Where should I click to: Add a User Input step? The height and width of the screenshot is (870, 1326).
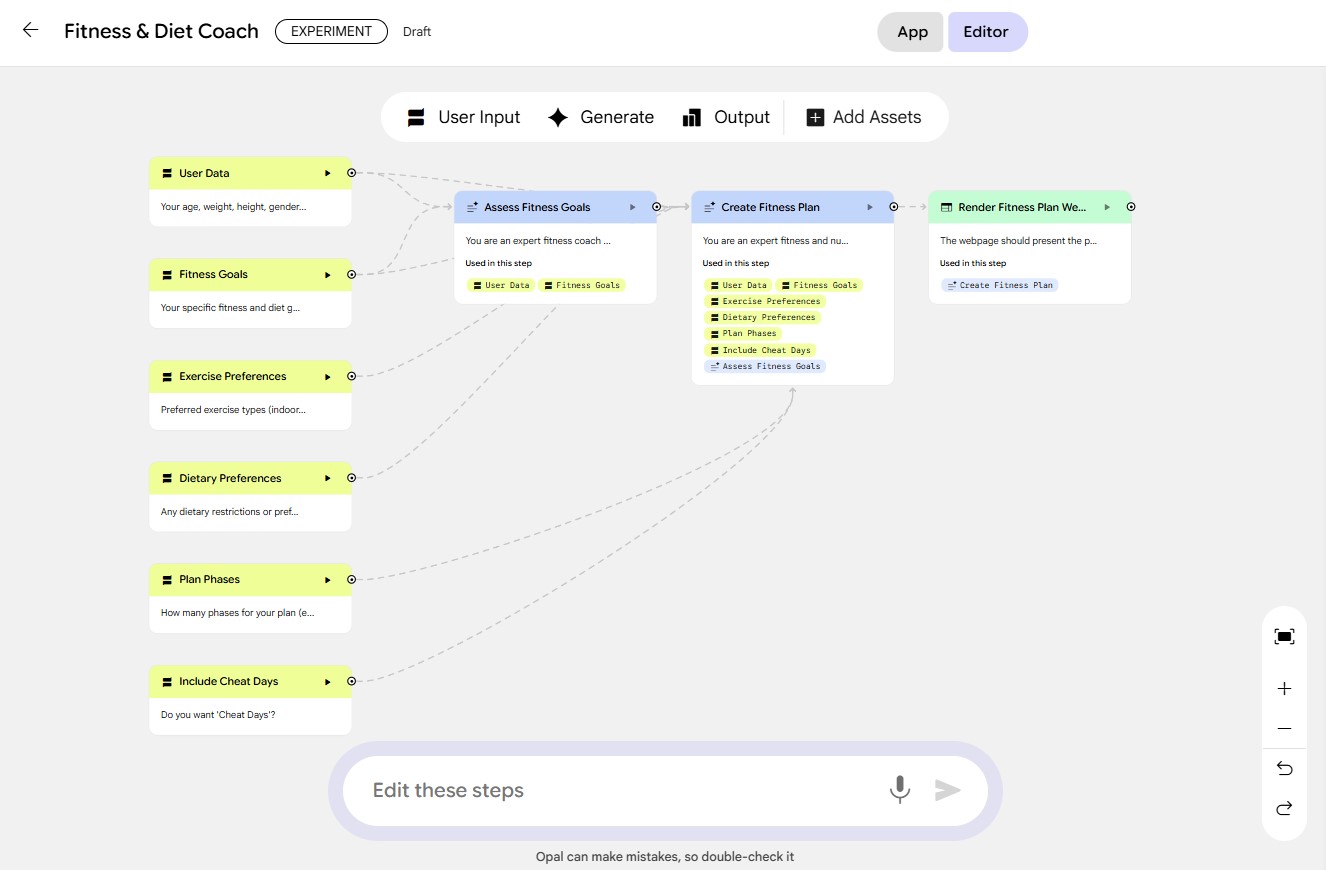click(464, 118)
